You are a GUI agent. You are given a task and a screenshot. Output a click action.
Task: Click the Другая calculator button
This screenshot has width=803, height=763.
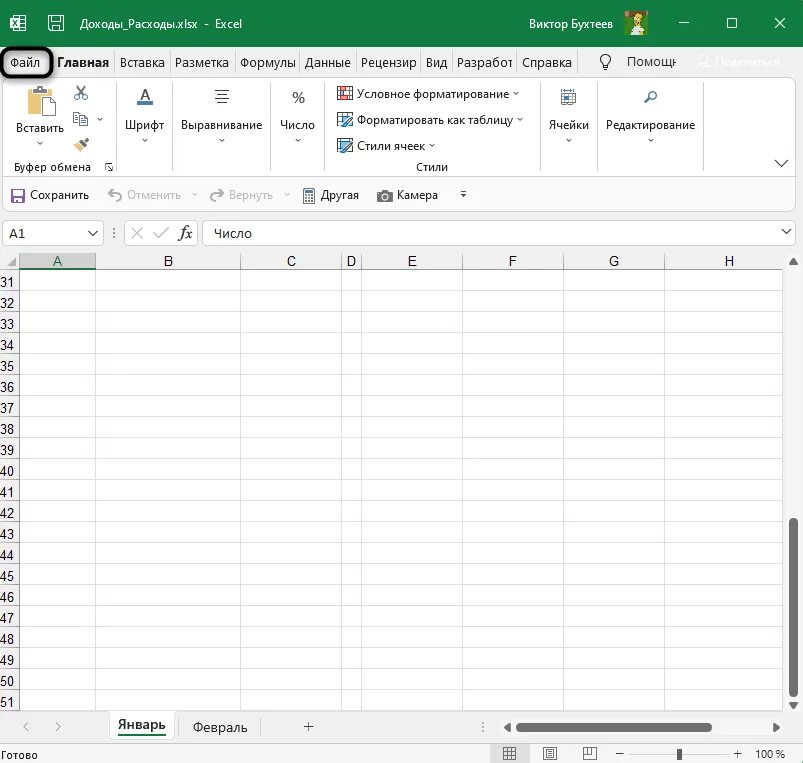coord(330,195)
